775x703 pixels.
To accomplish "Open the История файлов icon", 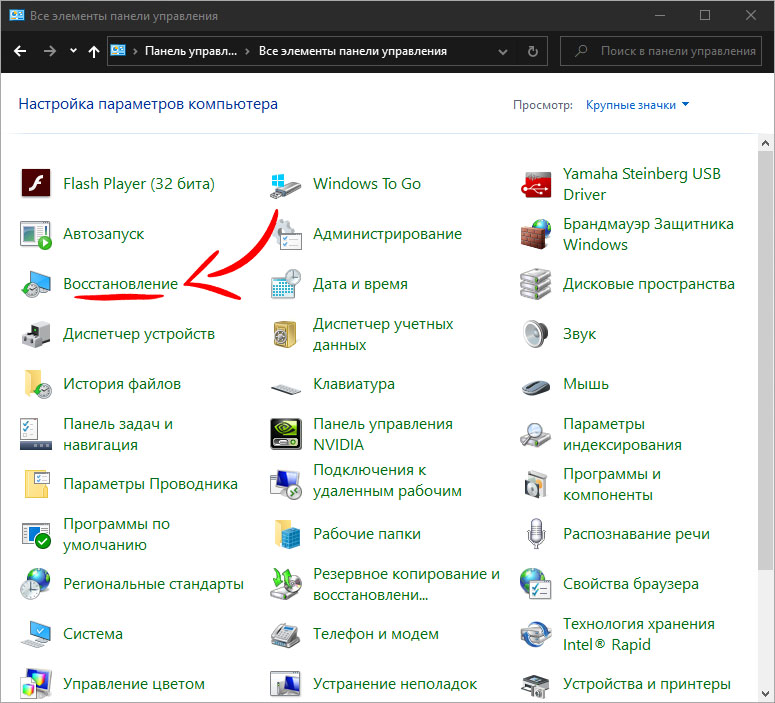I will coord(38,384).
